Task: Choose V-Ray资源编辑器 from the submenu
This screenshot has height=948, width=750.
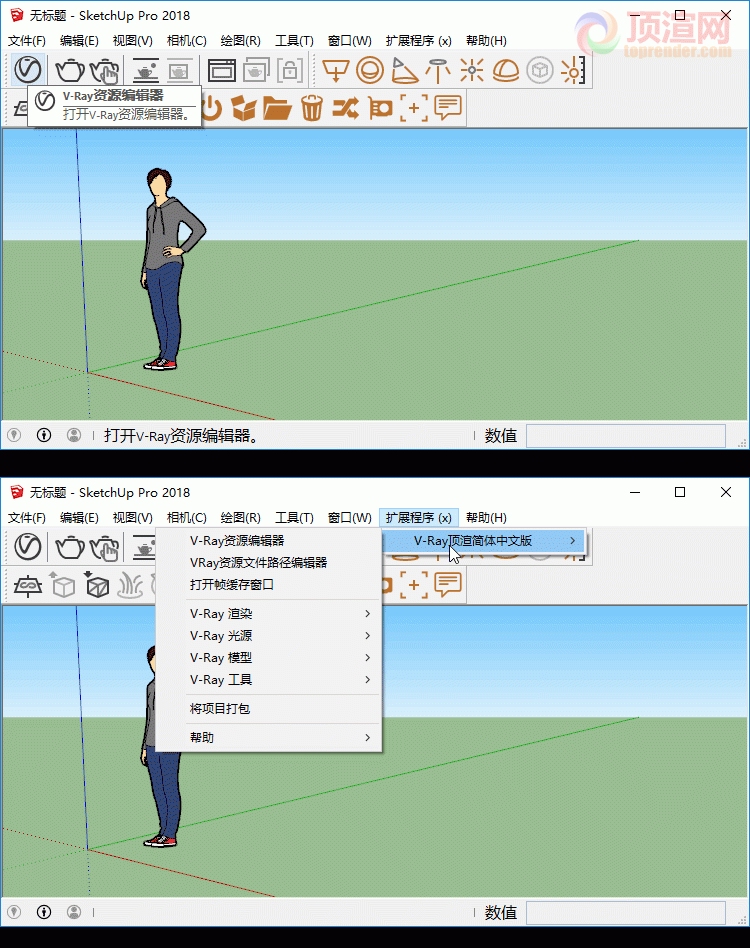Action: [x=269, y=541]
